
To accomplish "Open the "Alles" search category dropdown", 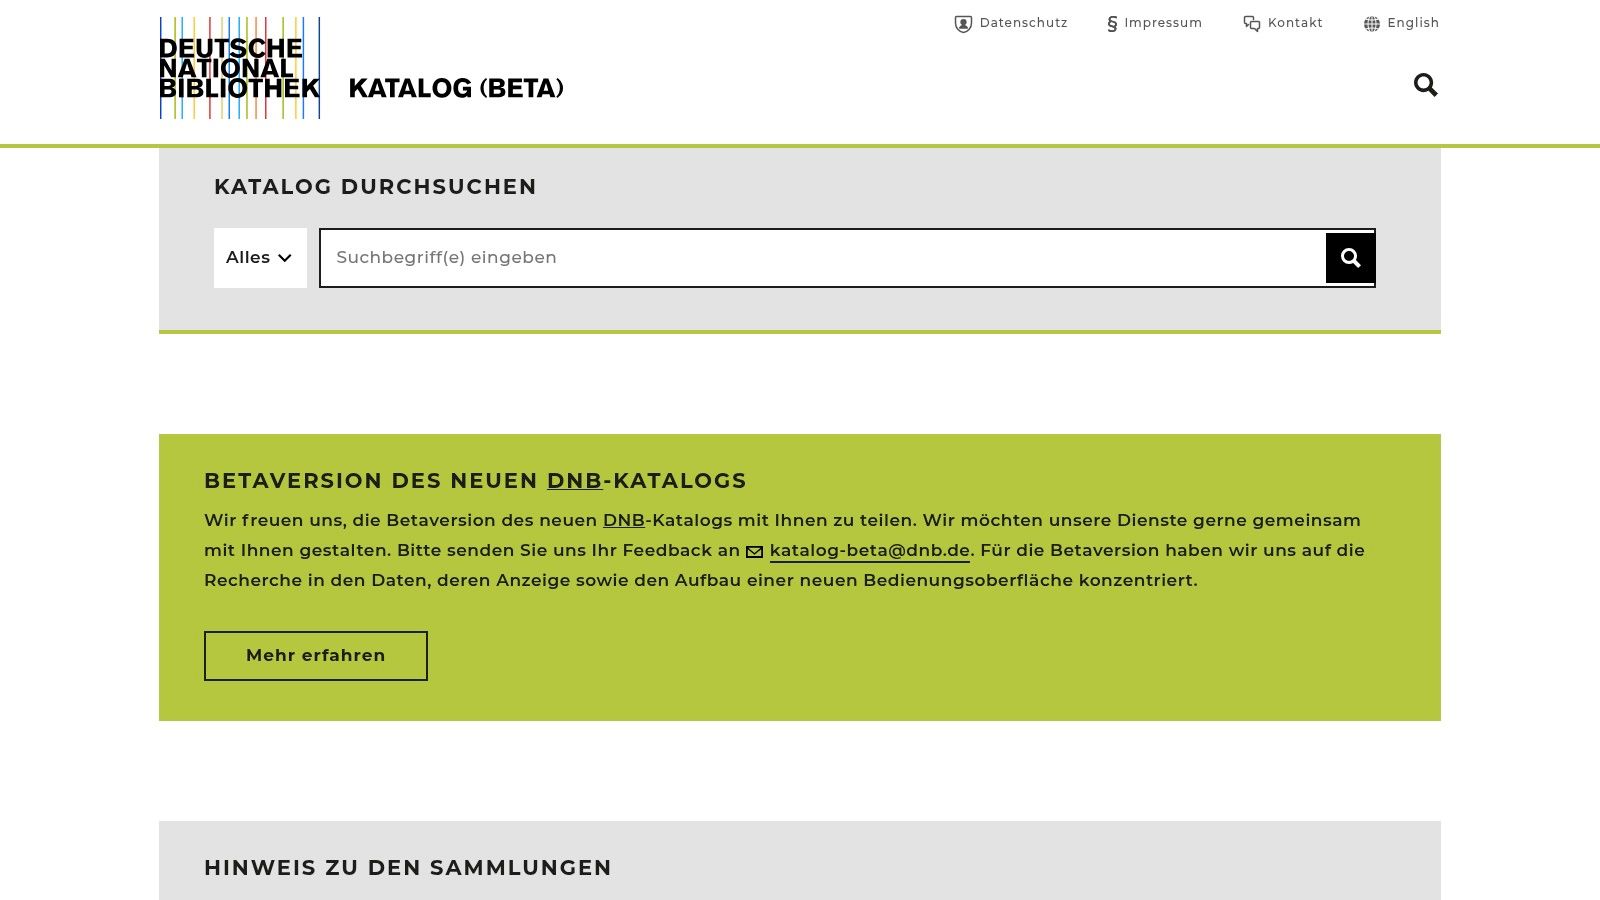I will tap(259, 257).
